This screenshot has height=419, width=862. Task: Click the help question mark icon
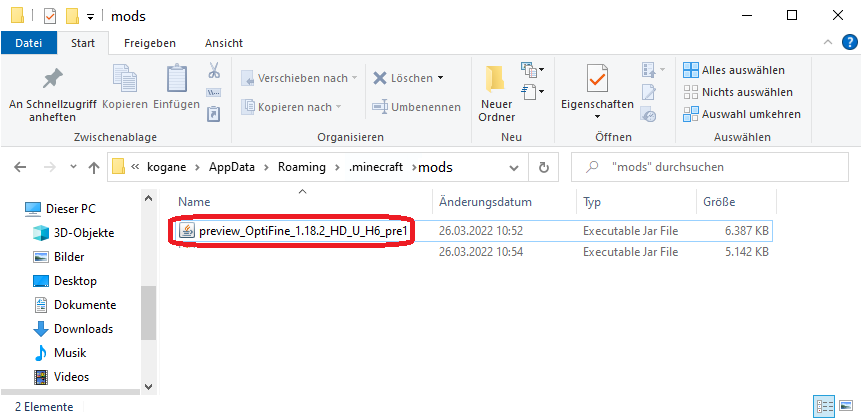click(848, 43)
